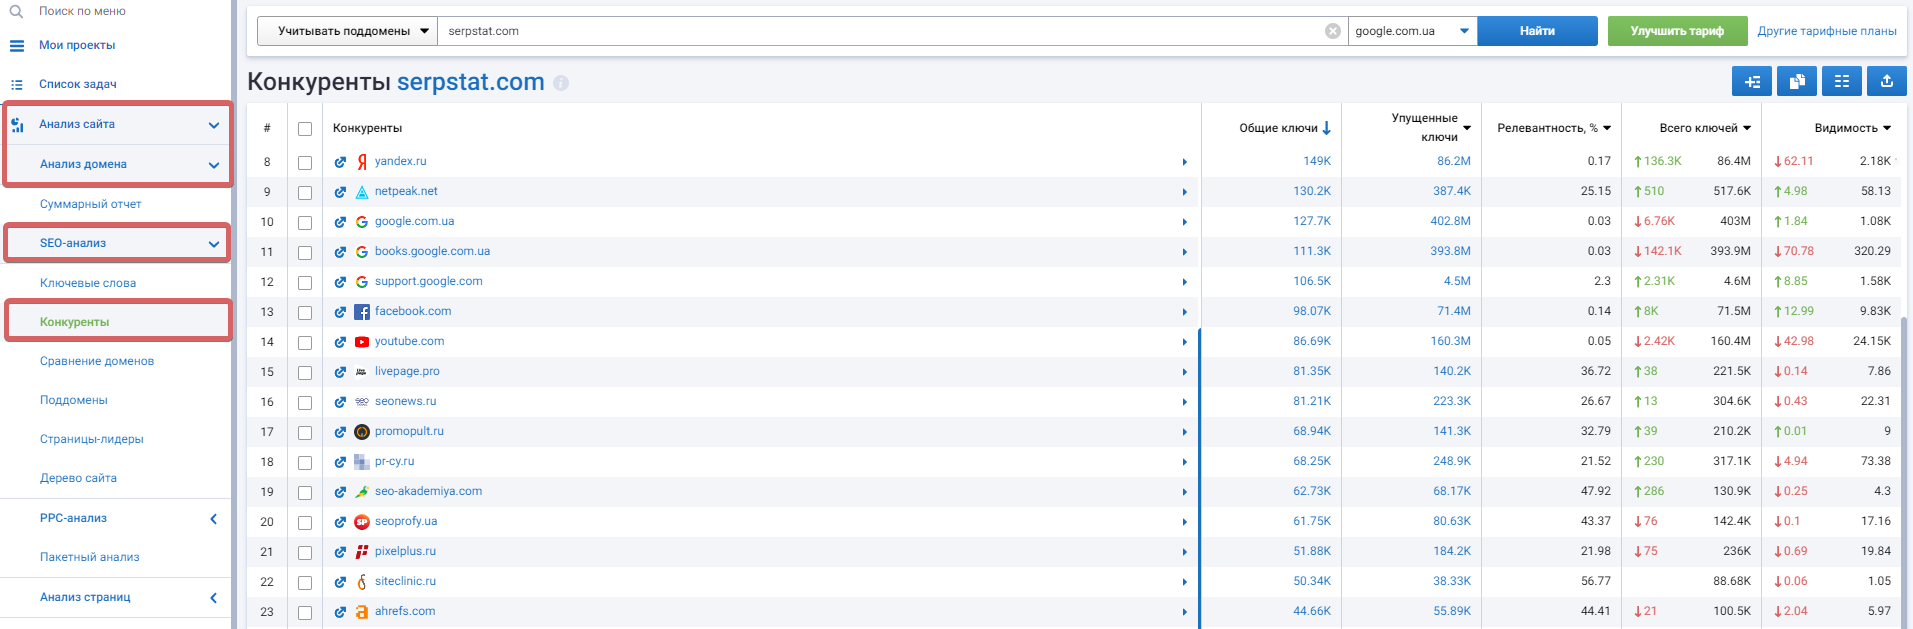The height and width of the screenshot is (629, 1913).
Task: Click the search magnifier icon in sidebar
Action: click(x=16, y=11)
